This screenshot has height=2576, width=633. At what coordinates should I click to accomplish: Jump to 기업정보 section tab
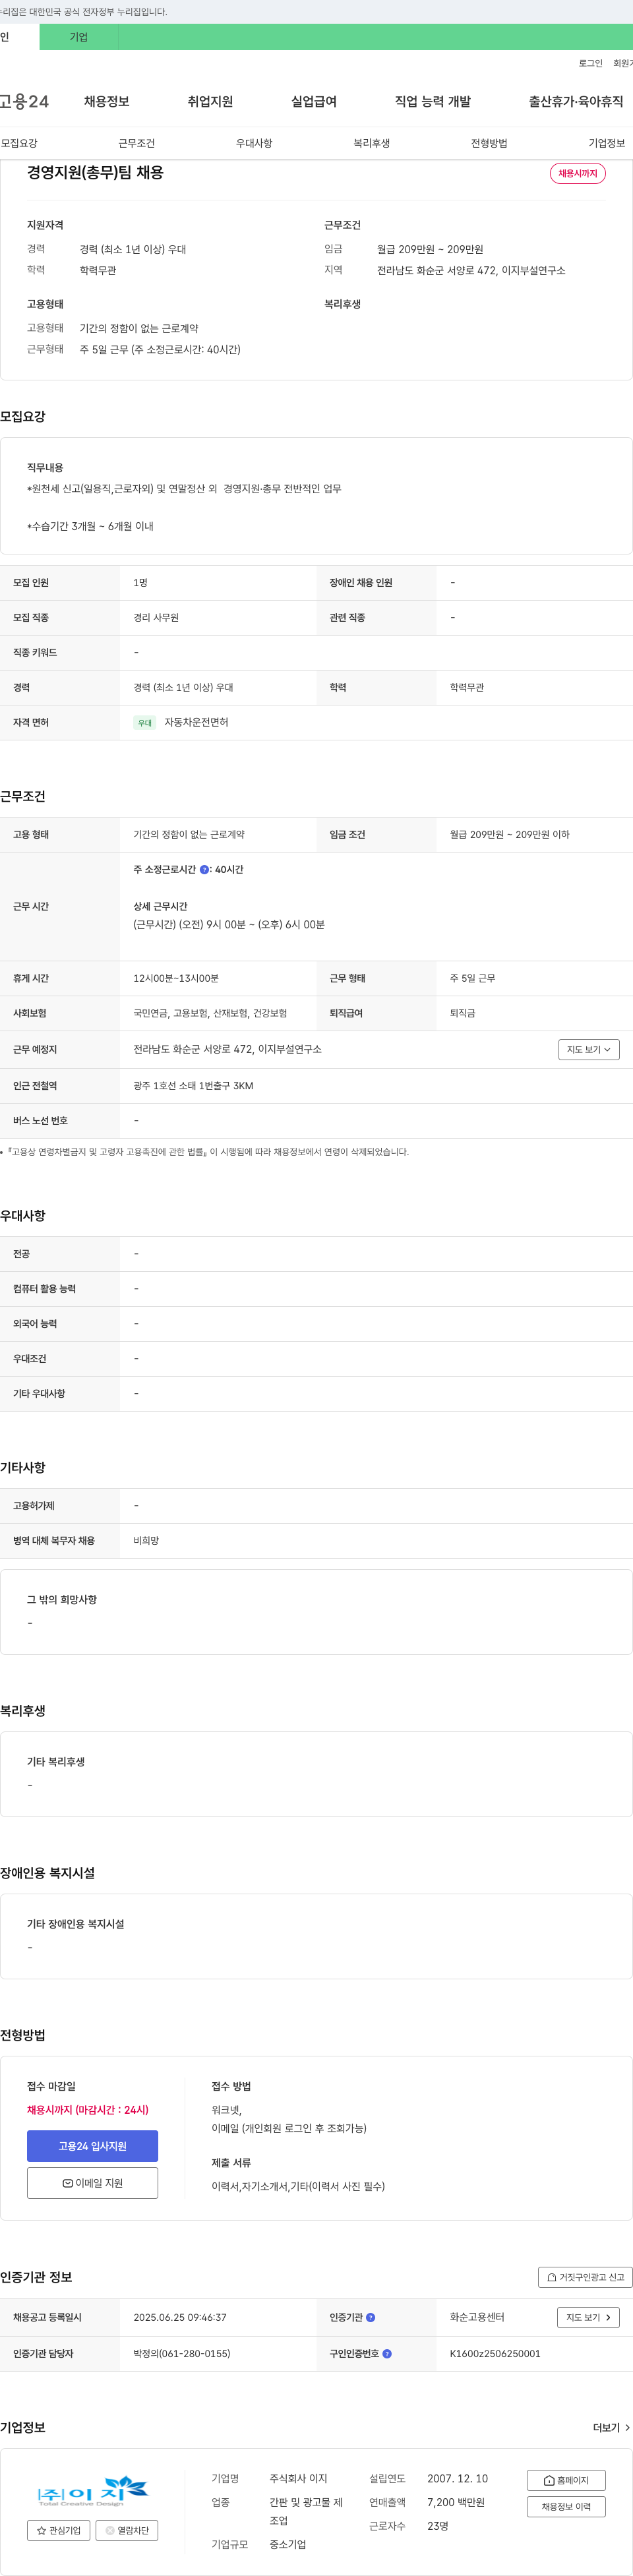tap(606, 143)
